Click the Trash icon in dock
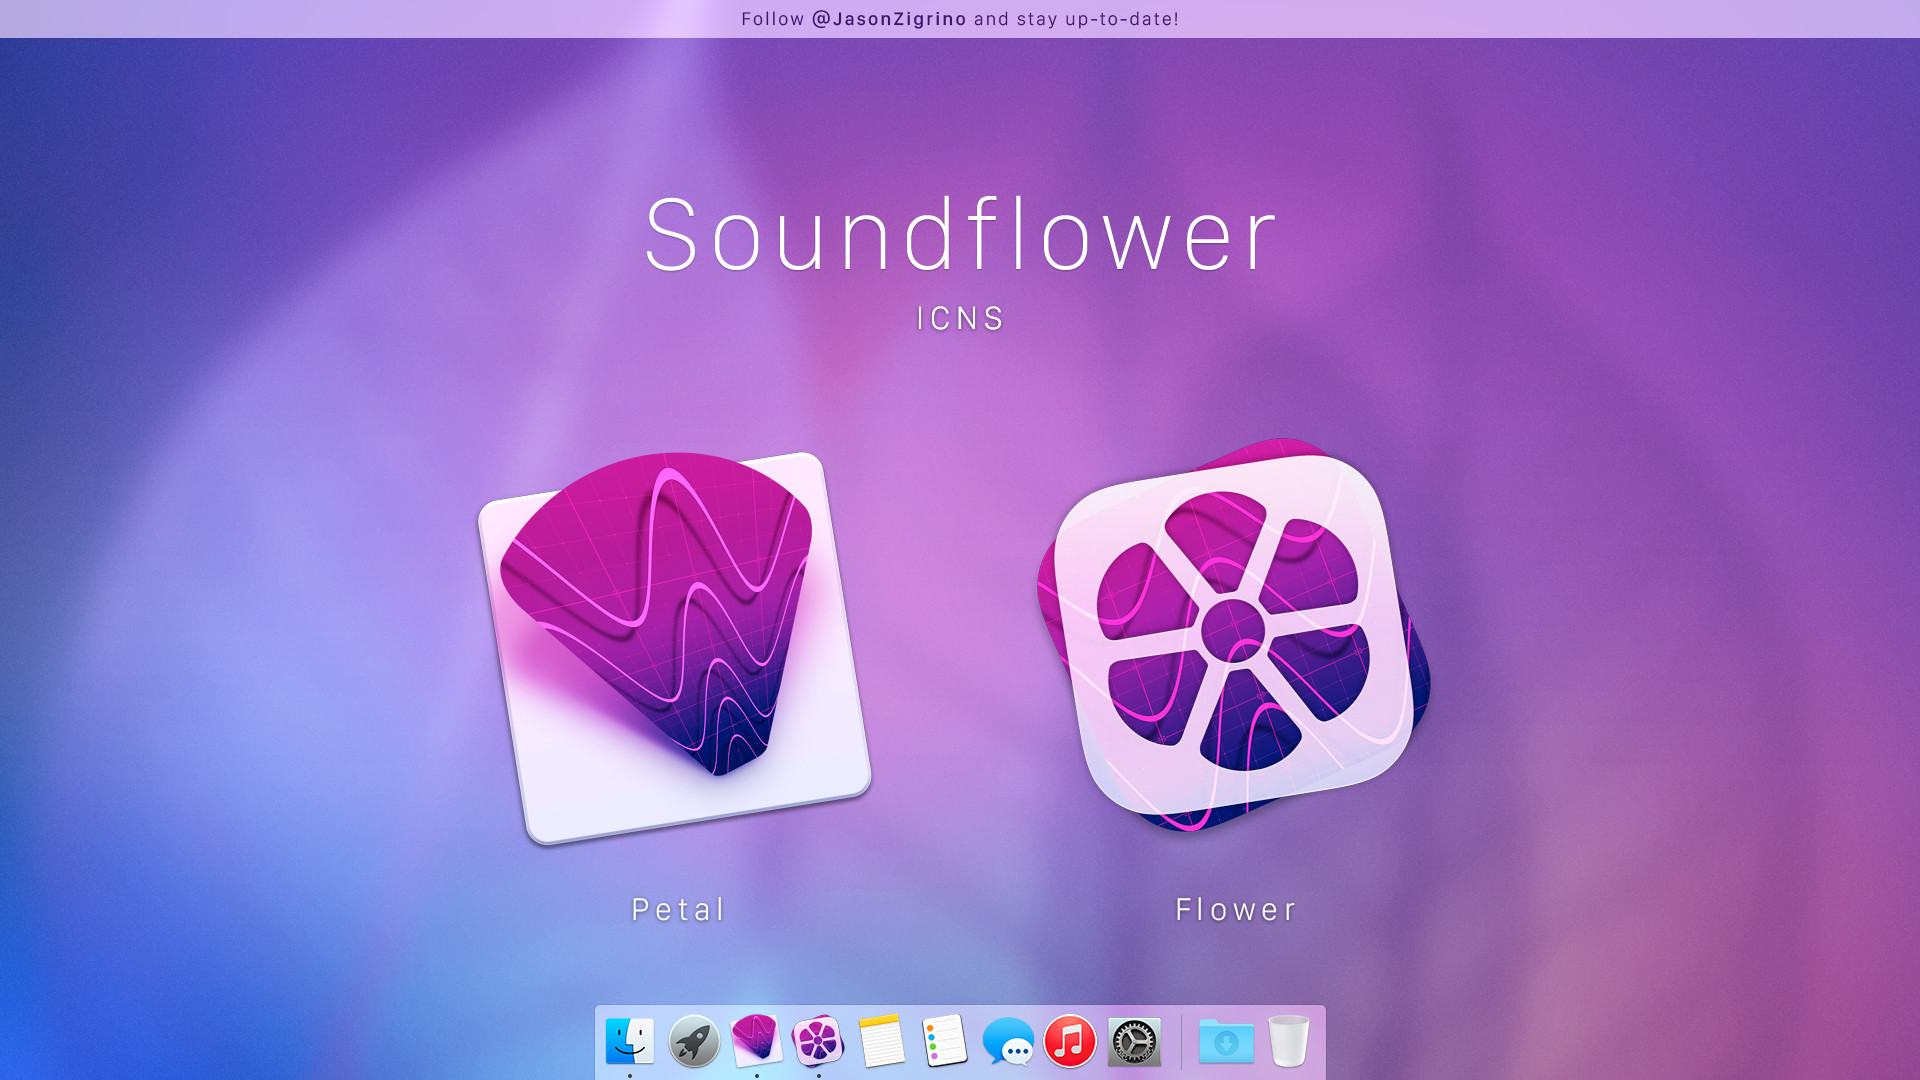Viewport: 1920px width, 1080px height. coord(1288,1041)
